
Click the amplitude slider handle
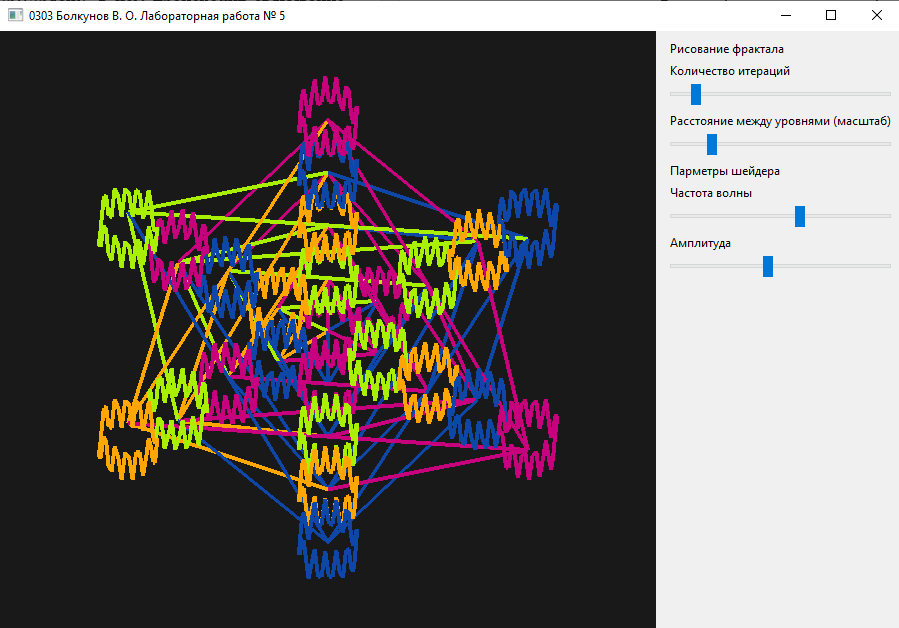[768, 266]
